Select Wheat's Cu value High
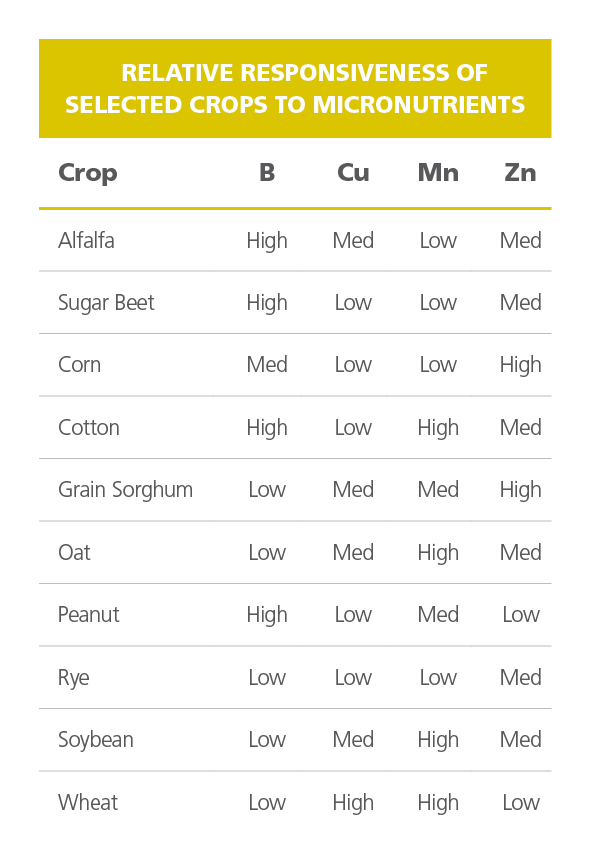 (x=353, y=804)
